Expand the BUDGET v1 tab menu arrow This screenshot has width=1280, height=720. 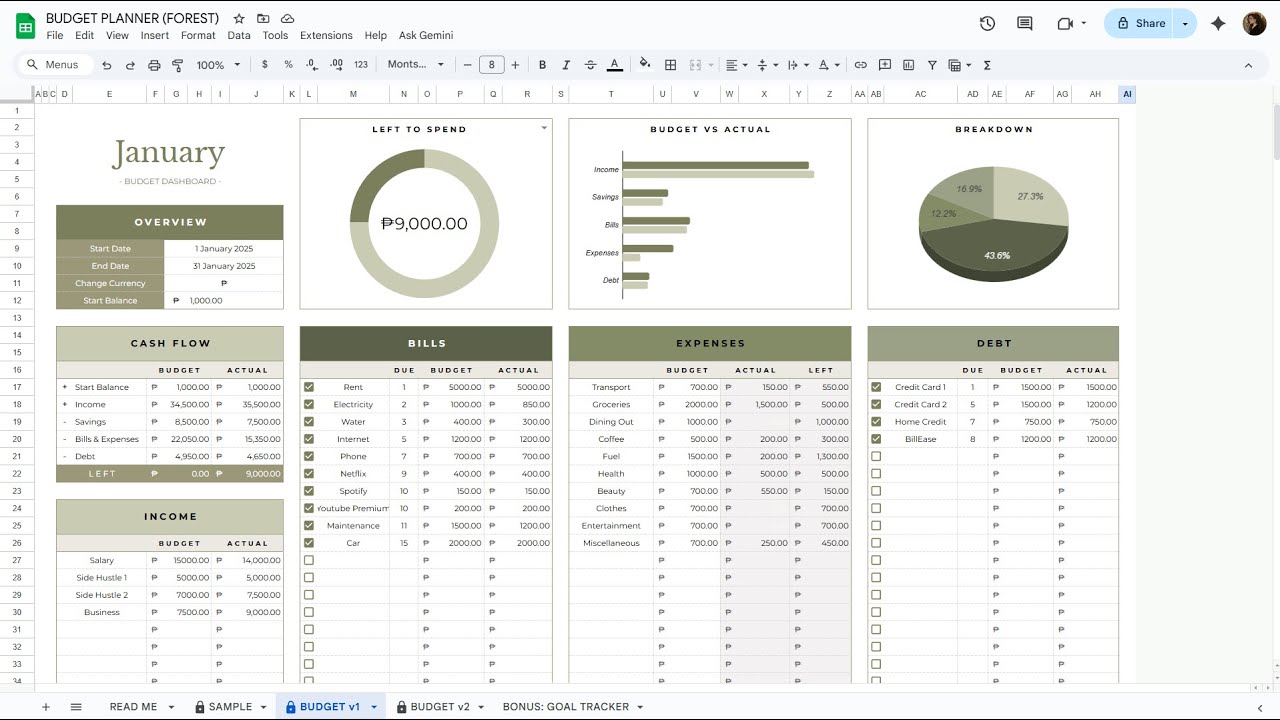pos(374,707)
